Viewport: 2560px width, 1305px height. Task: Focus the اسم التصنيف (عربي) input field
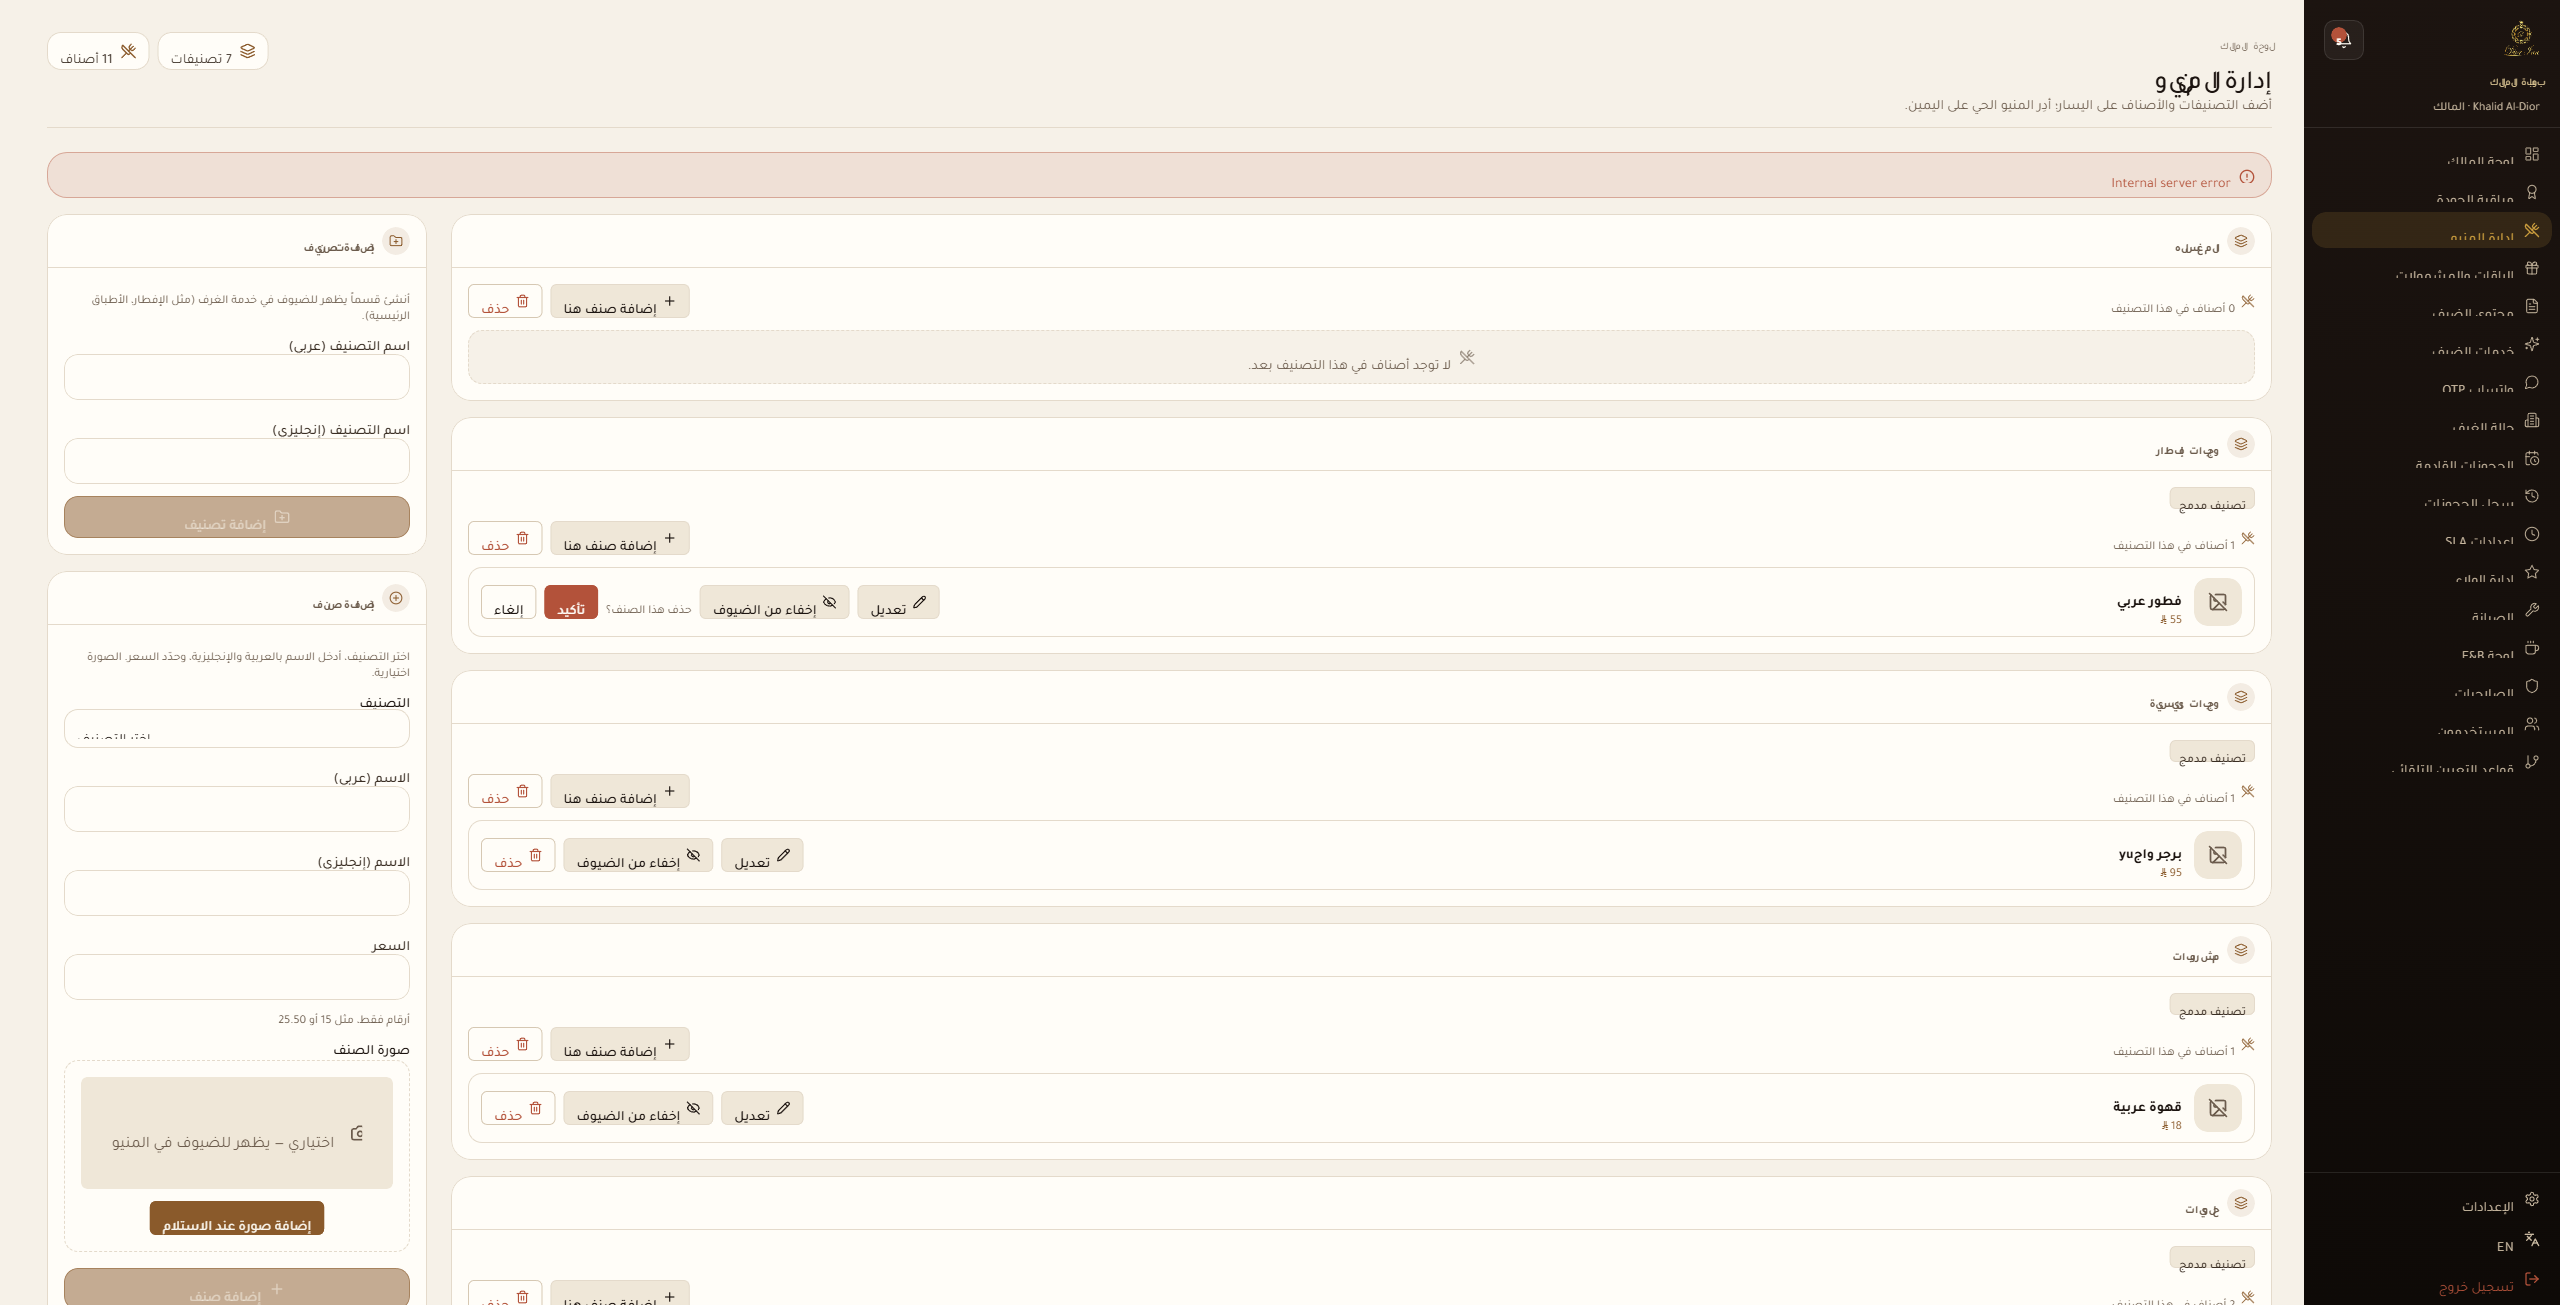click(237, 377)
